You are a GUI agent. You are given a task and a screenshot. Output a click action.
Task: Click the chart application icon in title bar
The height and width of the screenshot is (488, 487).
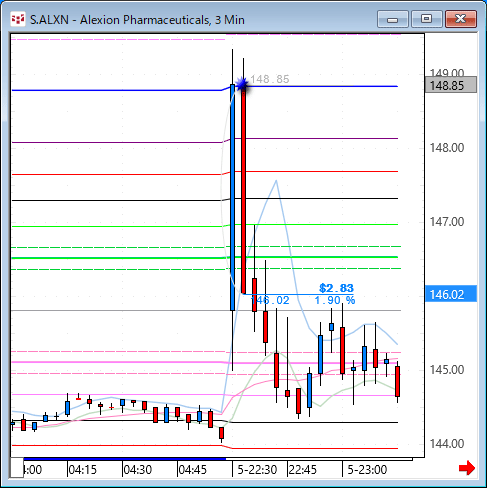pyautogui.click(x=18, y=19)
